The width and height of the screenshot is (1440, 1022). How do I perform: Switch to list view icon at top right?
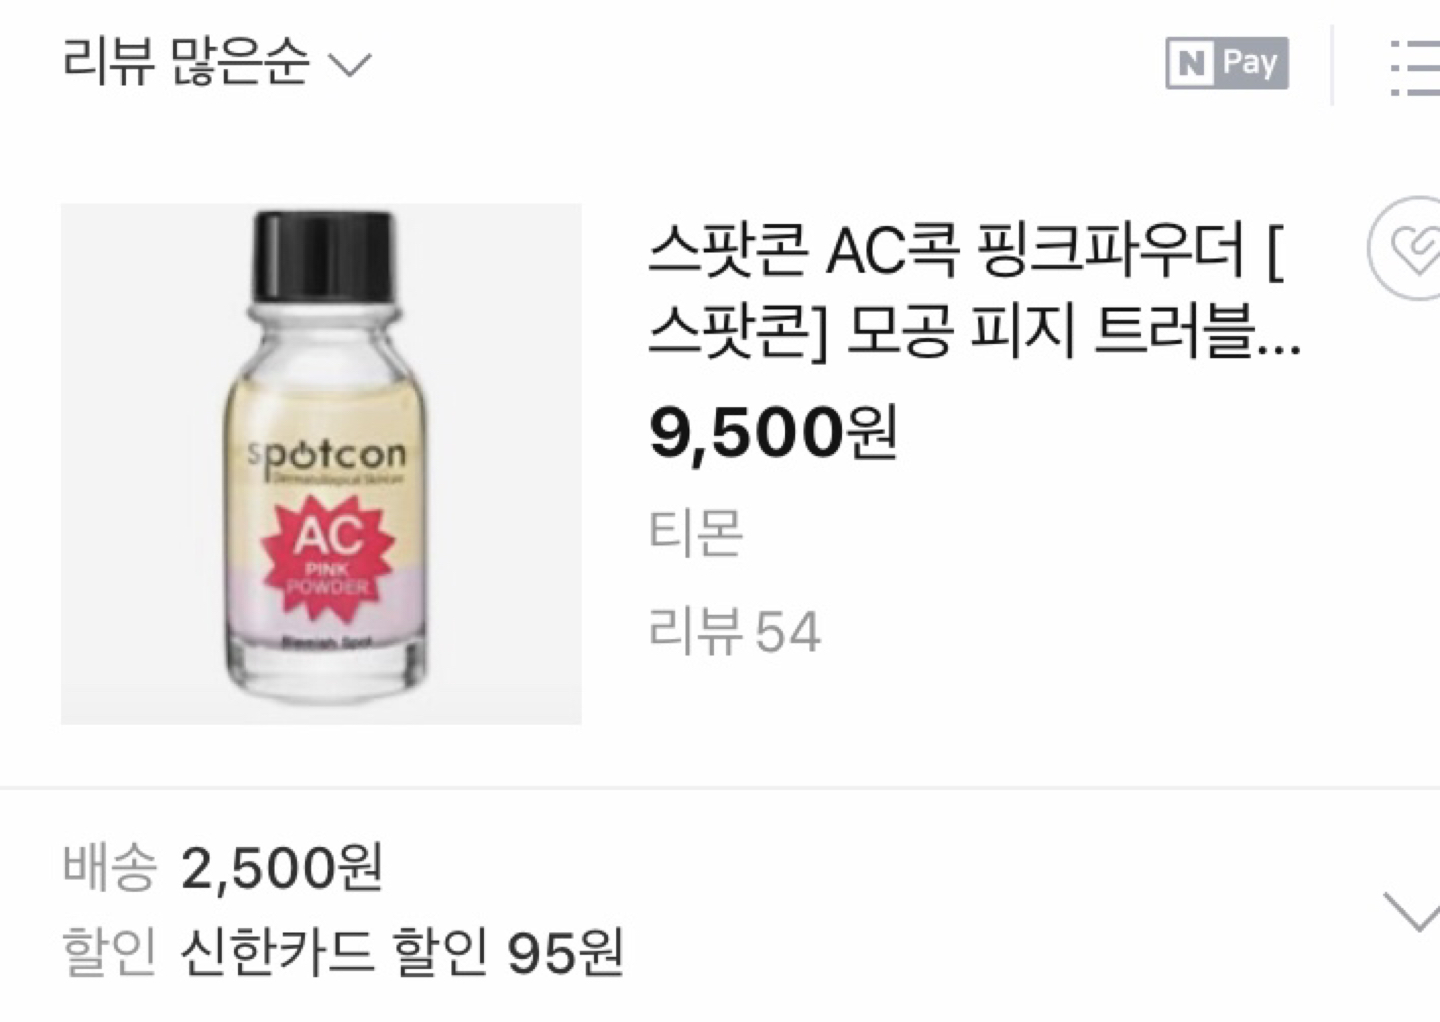pyautogui.click(x=1414, y=66)
